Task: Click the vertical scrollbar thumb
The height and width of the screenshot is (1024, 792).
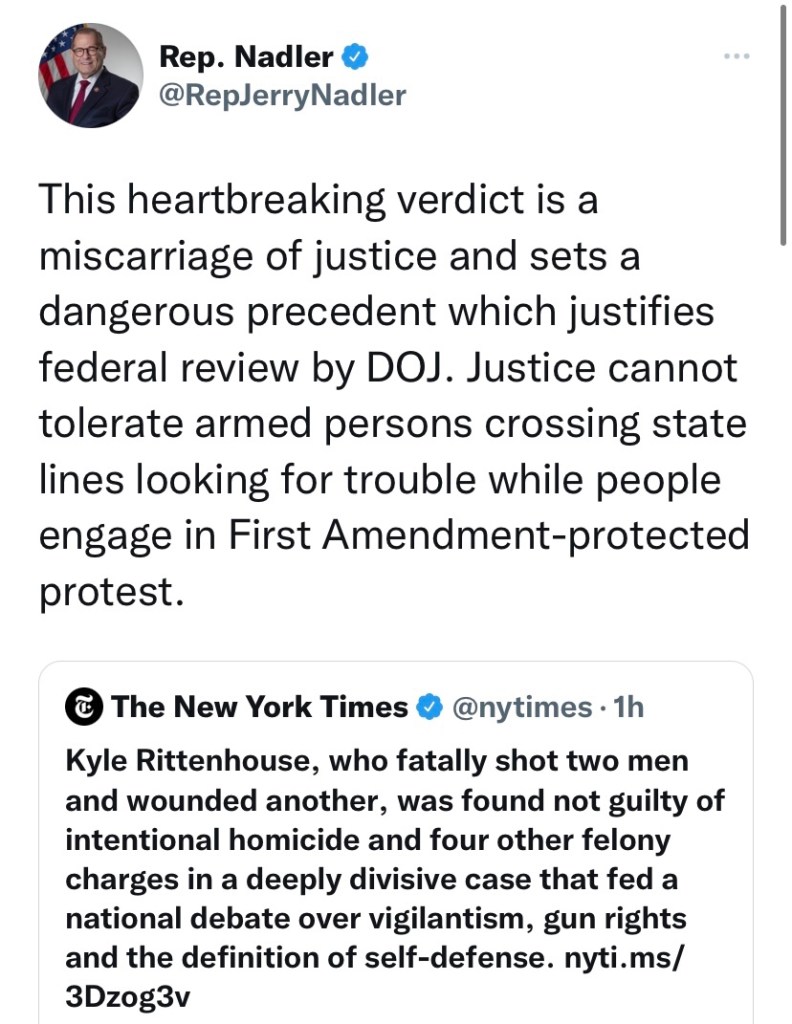Action: (x=781, y=120)
